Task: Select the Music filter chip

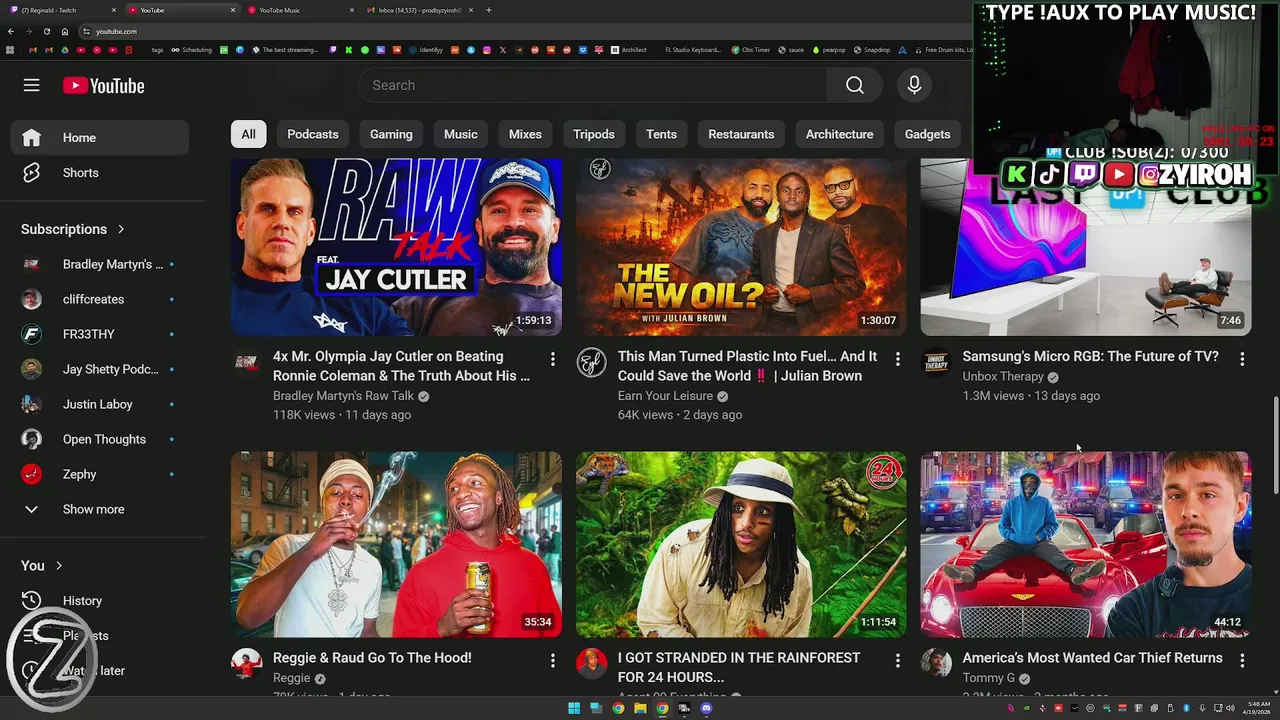Action: click(461, 134)
